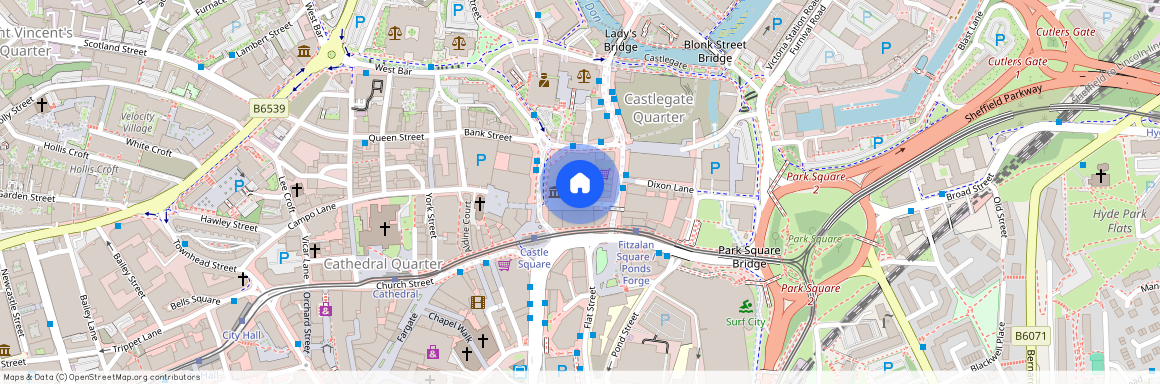Image resolution: width=1160 pixels, height=384 pixels.
Task: Click the Cathedral Quarter label
Action: [382, 264]
